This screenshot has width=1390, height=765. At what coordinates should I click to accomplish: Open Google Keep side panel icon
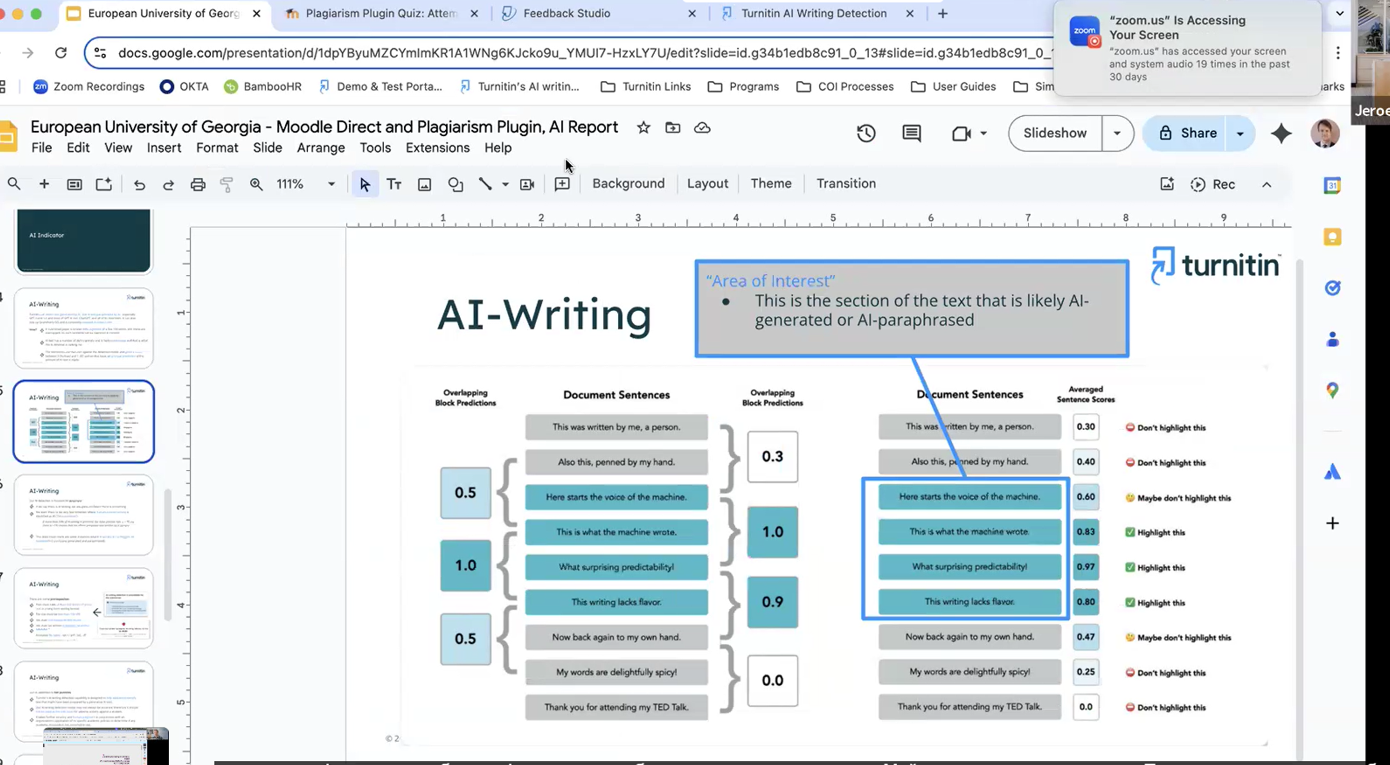(x=1332, y=237)
